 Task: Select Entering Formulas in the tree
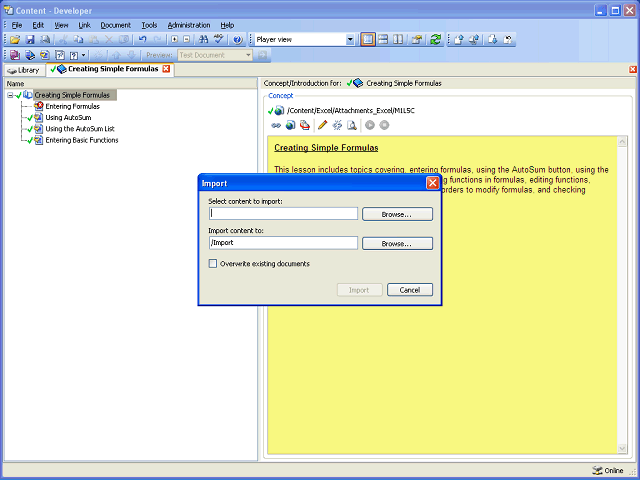pyautogui.click(x=72, y=107)
